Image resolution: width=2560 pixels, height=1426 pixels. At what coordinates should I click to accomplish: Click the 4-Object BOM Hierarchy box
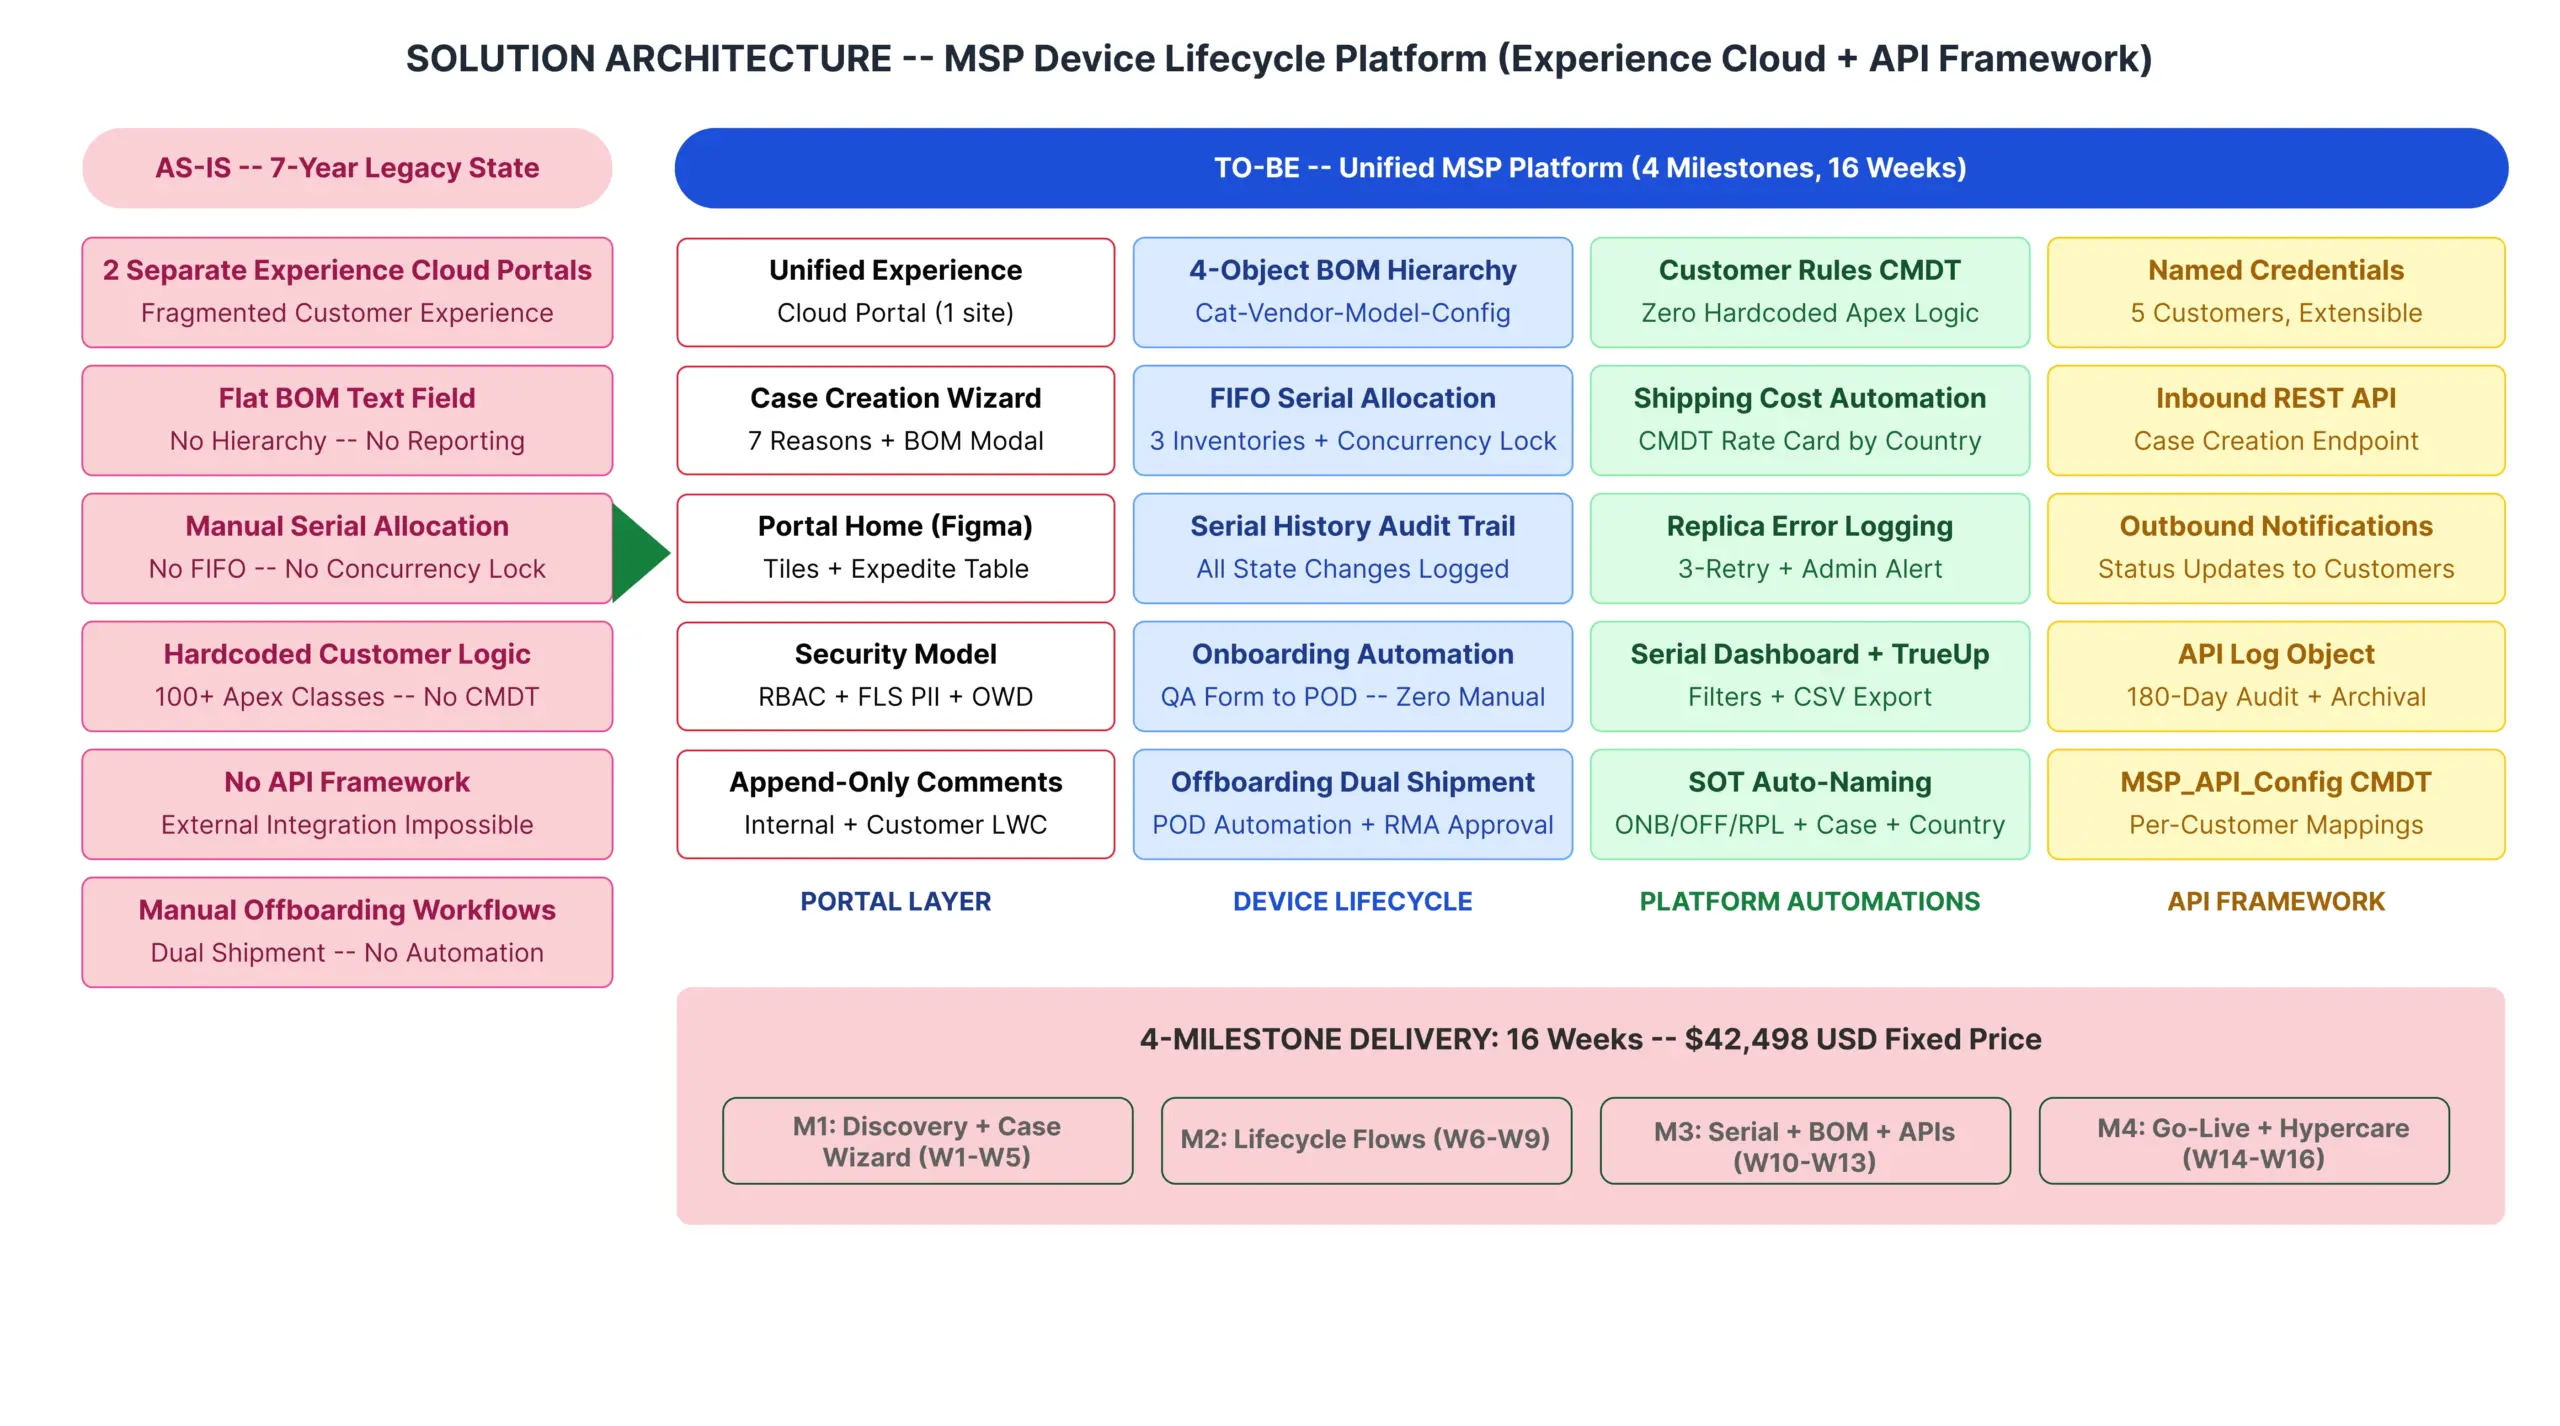(1352, 291)
